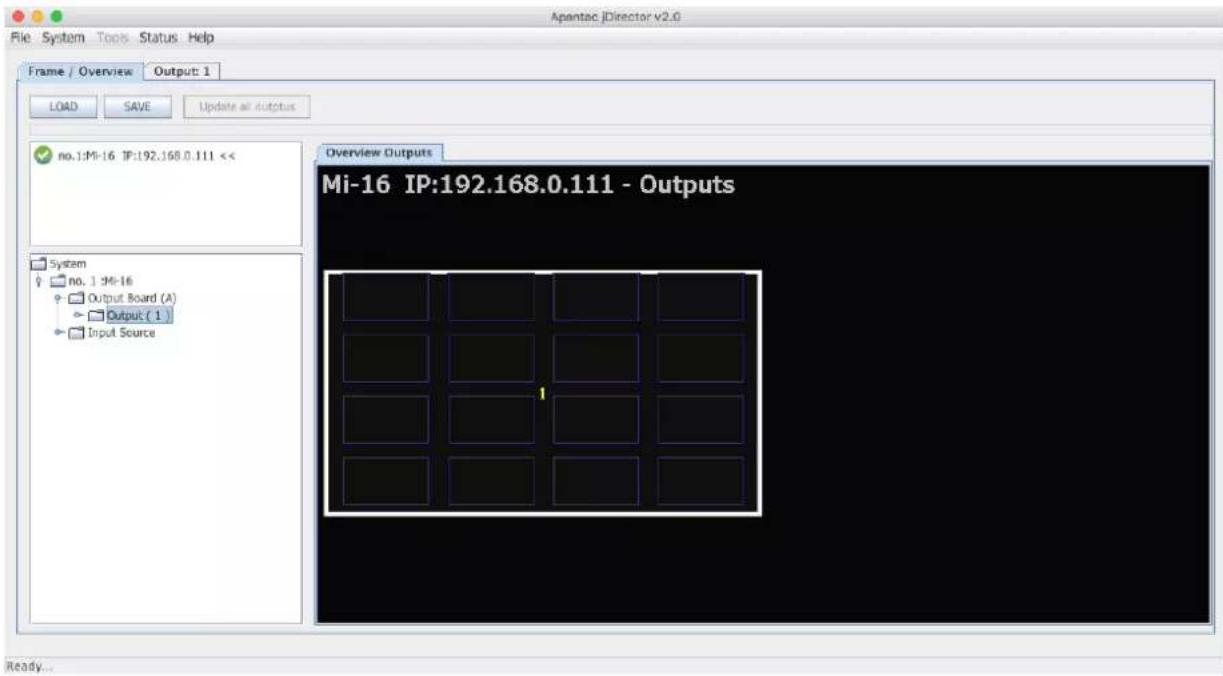Screen dimensions: 1223x676
Task: Minimize the jDirector window with yellow button
Action: point(38,17)
